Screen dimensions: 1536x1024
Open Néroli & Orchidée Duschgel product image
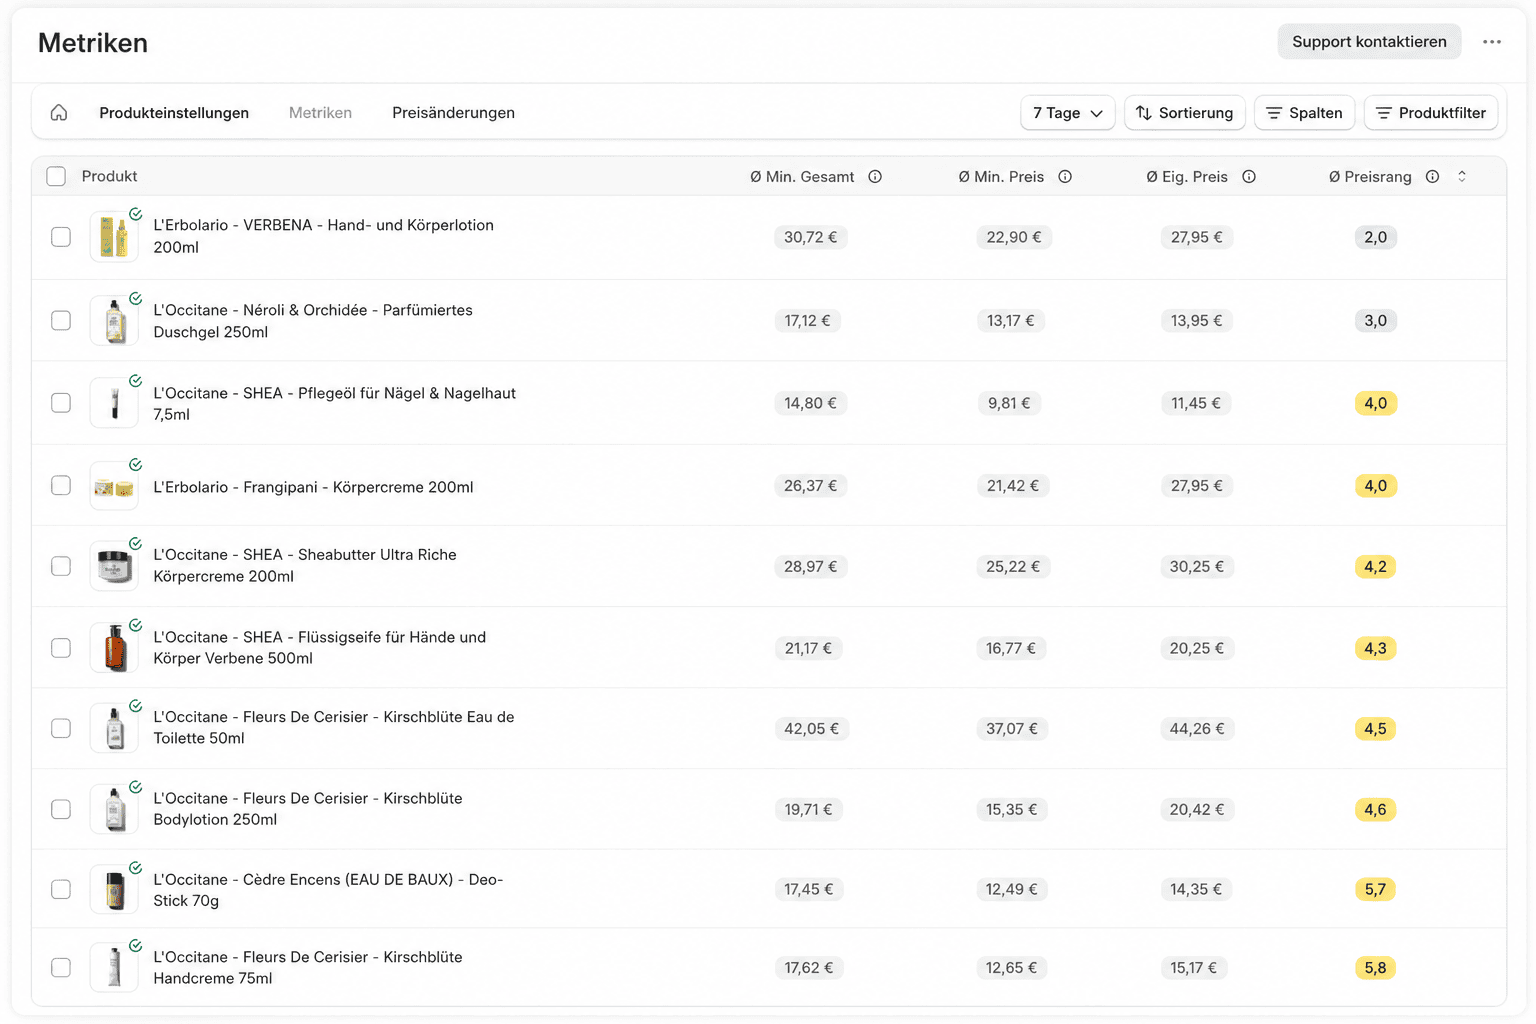[114, 321]
